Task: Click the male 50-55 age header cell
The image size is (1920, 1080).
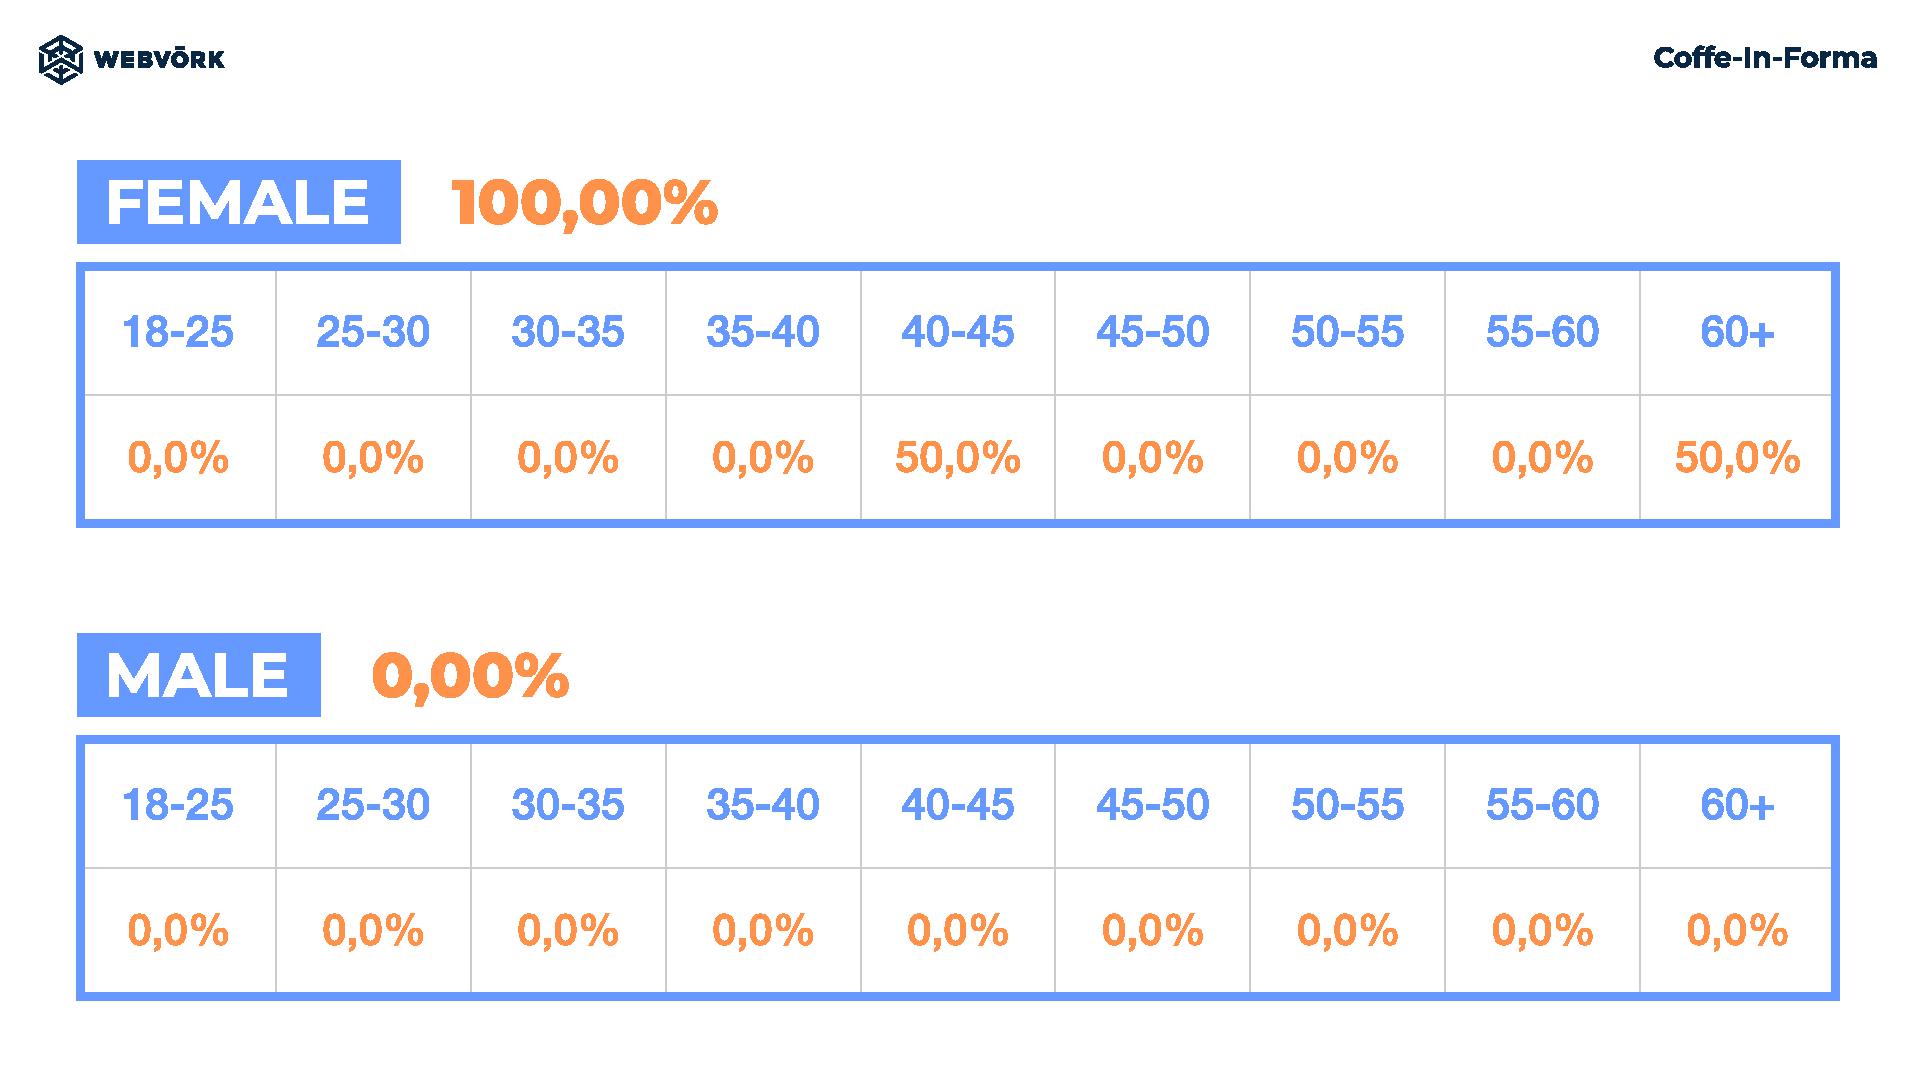Action: (1348, 805)
